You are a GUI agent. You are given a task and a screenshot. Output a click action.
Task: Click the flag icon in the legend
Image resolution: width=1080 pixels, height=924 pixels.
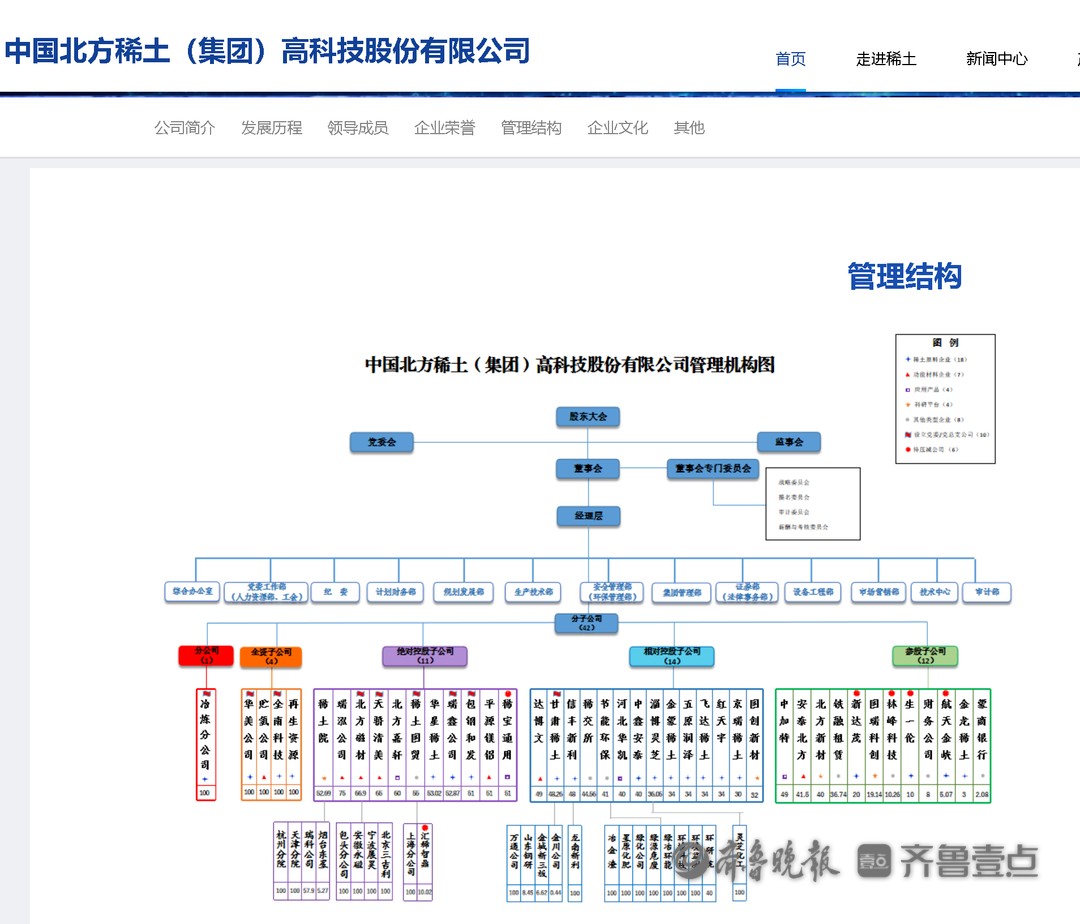pyautogui.click(x=907, y=435)
